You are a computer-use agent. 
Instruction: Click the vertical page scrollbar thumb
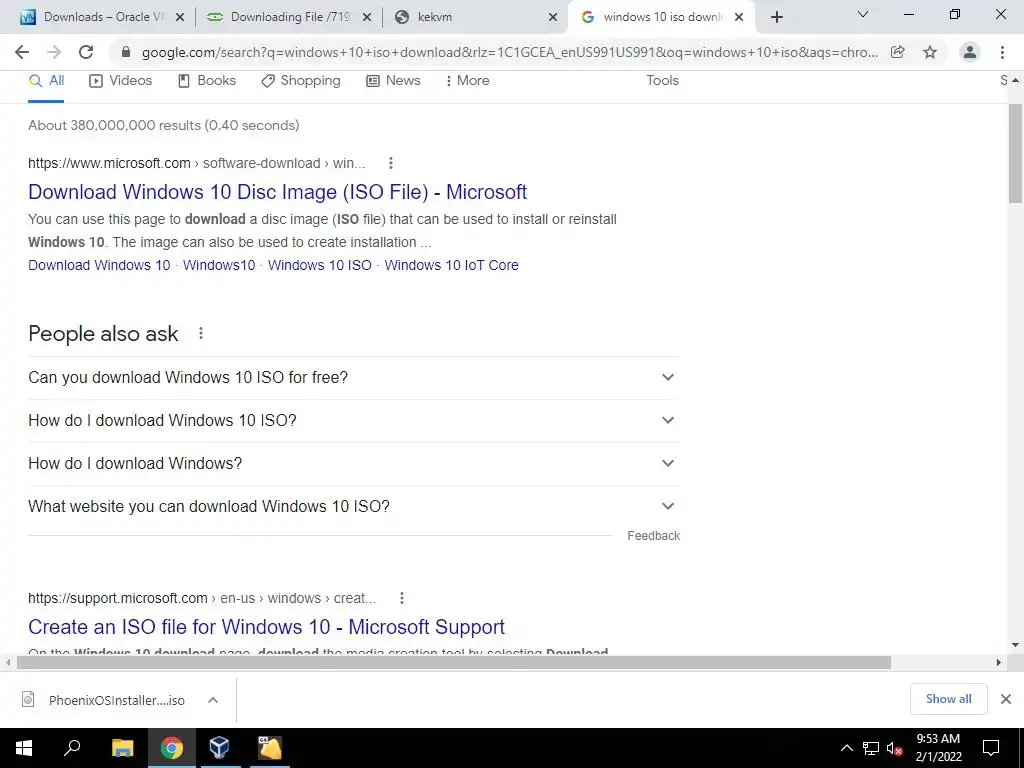coord(1015,153)
